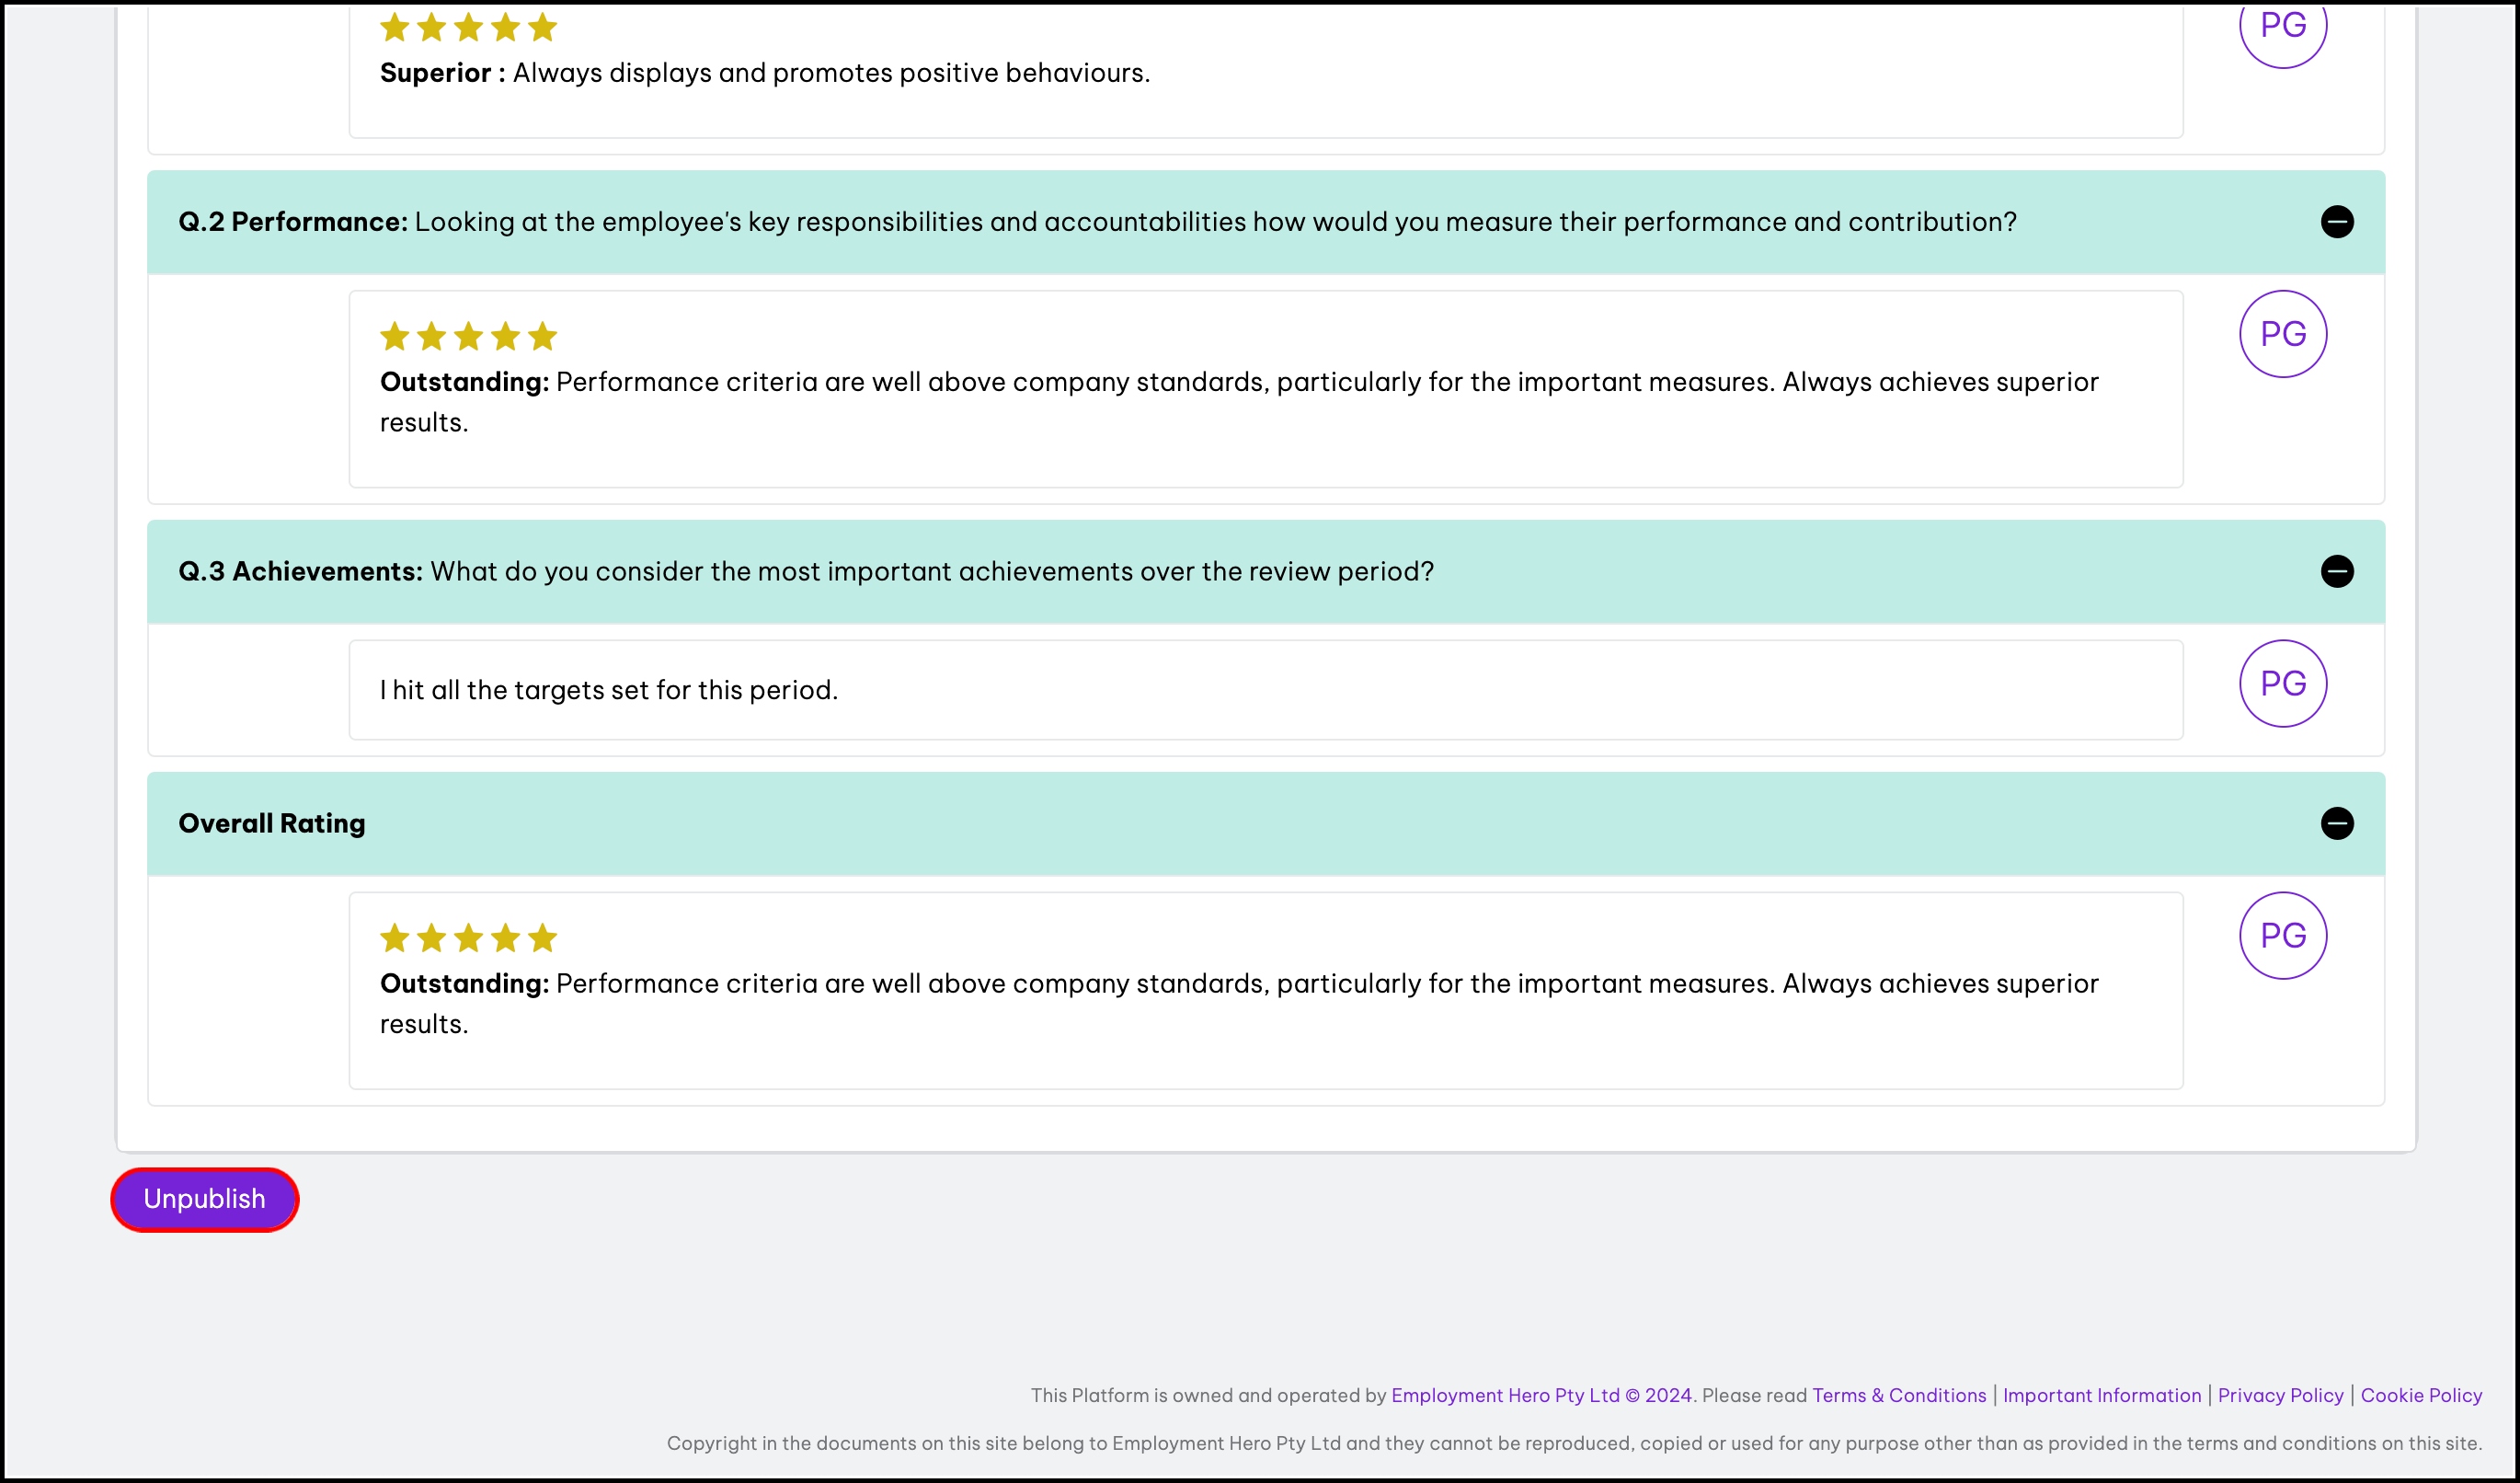Click PG avatar beside Q.3 Achievements answer
Image resolution: width=2520 pixels, height=1483 pixels.
pos(2282,683)
